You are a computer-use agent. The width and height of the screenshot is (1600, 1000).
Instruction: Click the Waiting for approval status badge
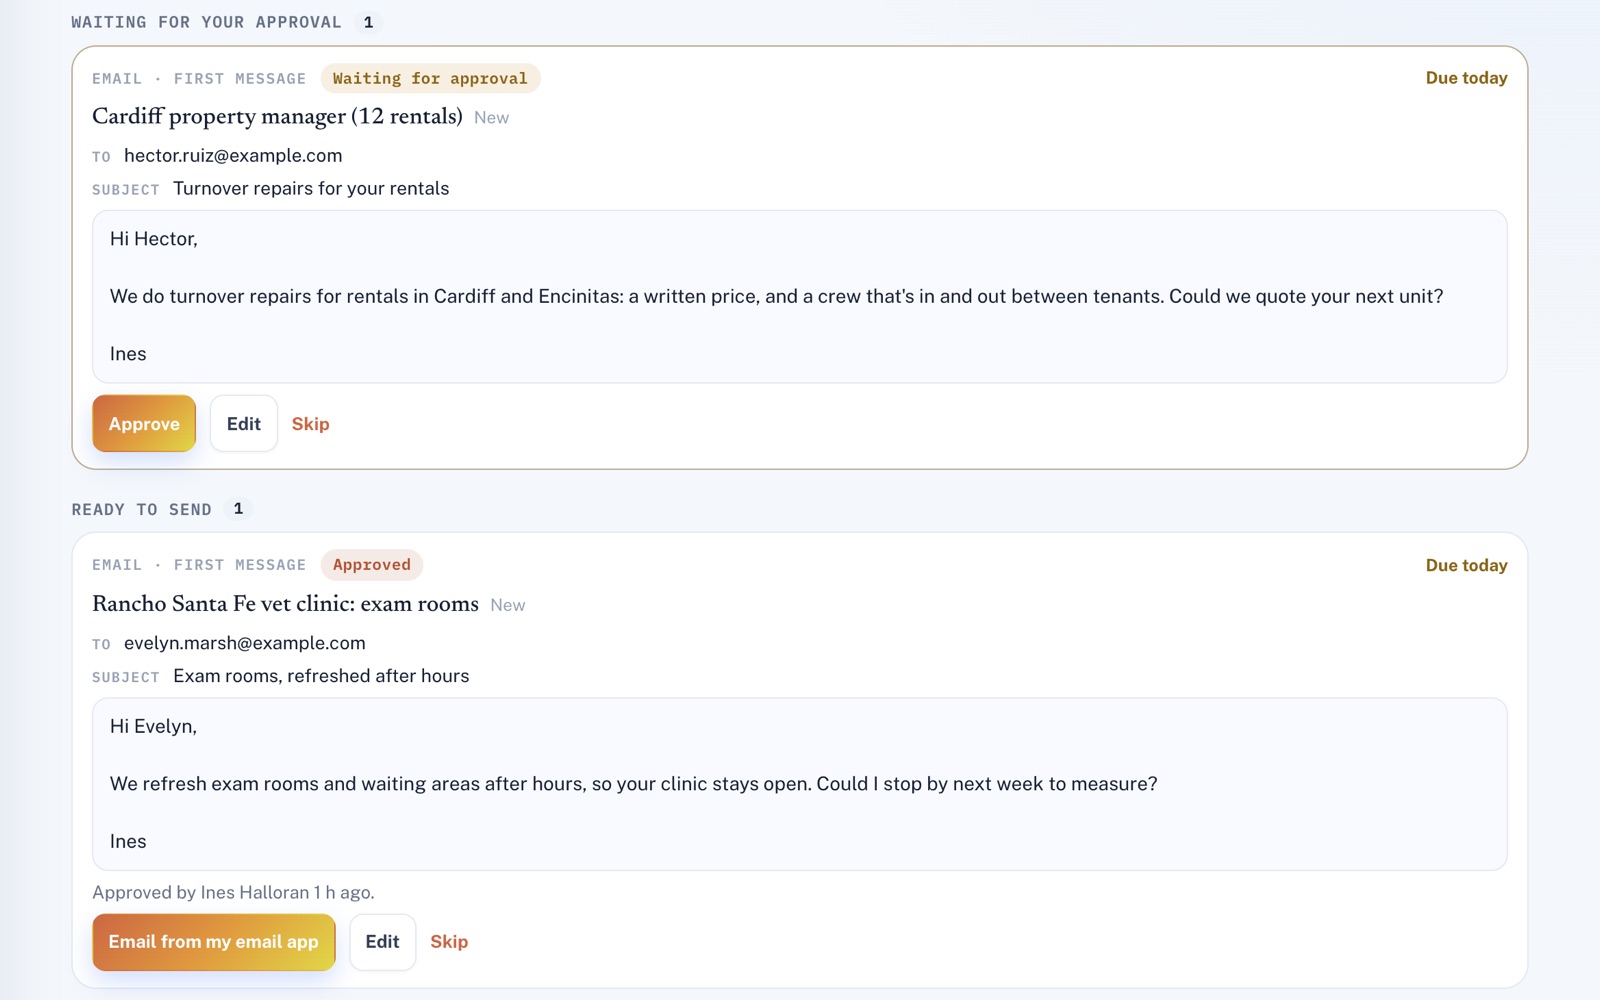[430, 78]
